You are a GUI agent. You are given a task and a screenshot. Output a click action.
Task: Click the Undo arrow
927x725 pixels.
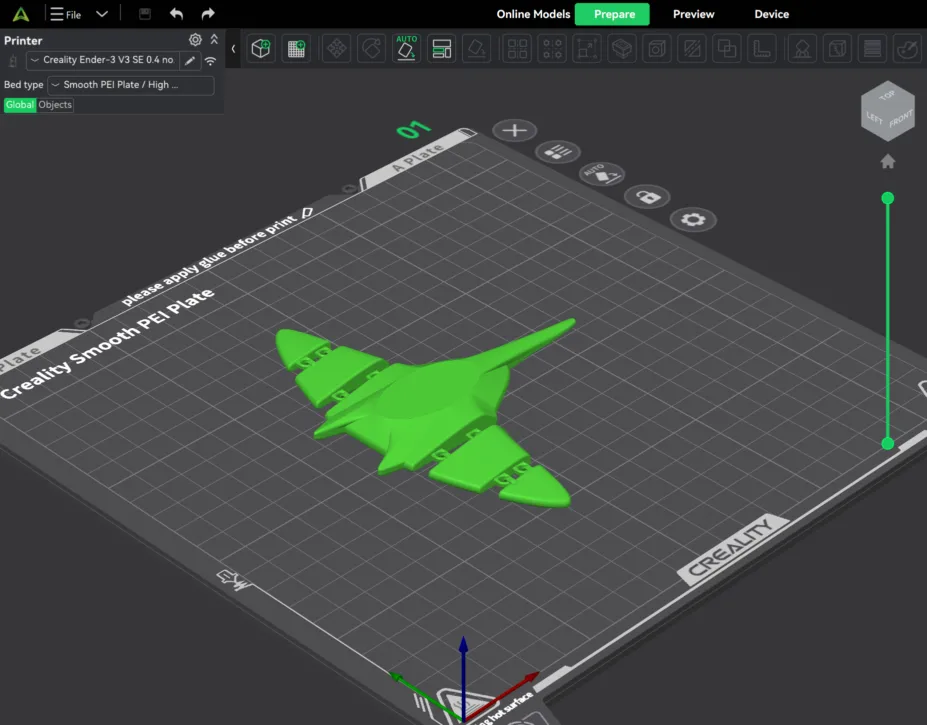pyautogui.click(x=176, y=14)
